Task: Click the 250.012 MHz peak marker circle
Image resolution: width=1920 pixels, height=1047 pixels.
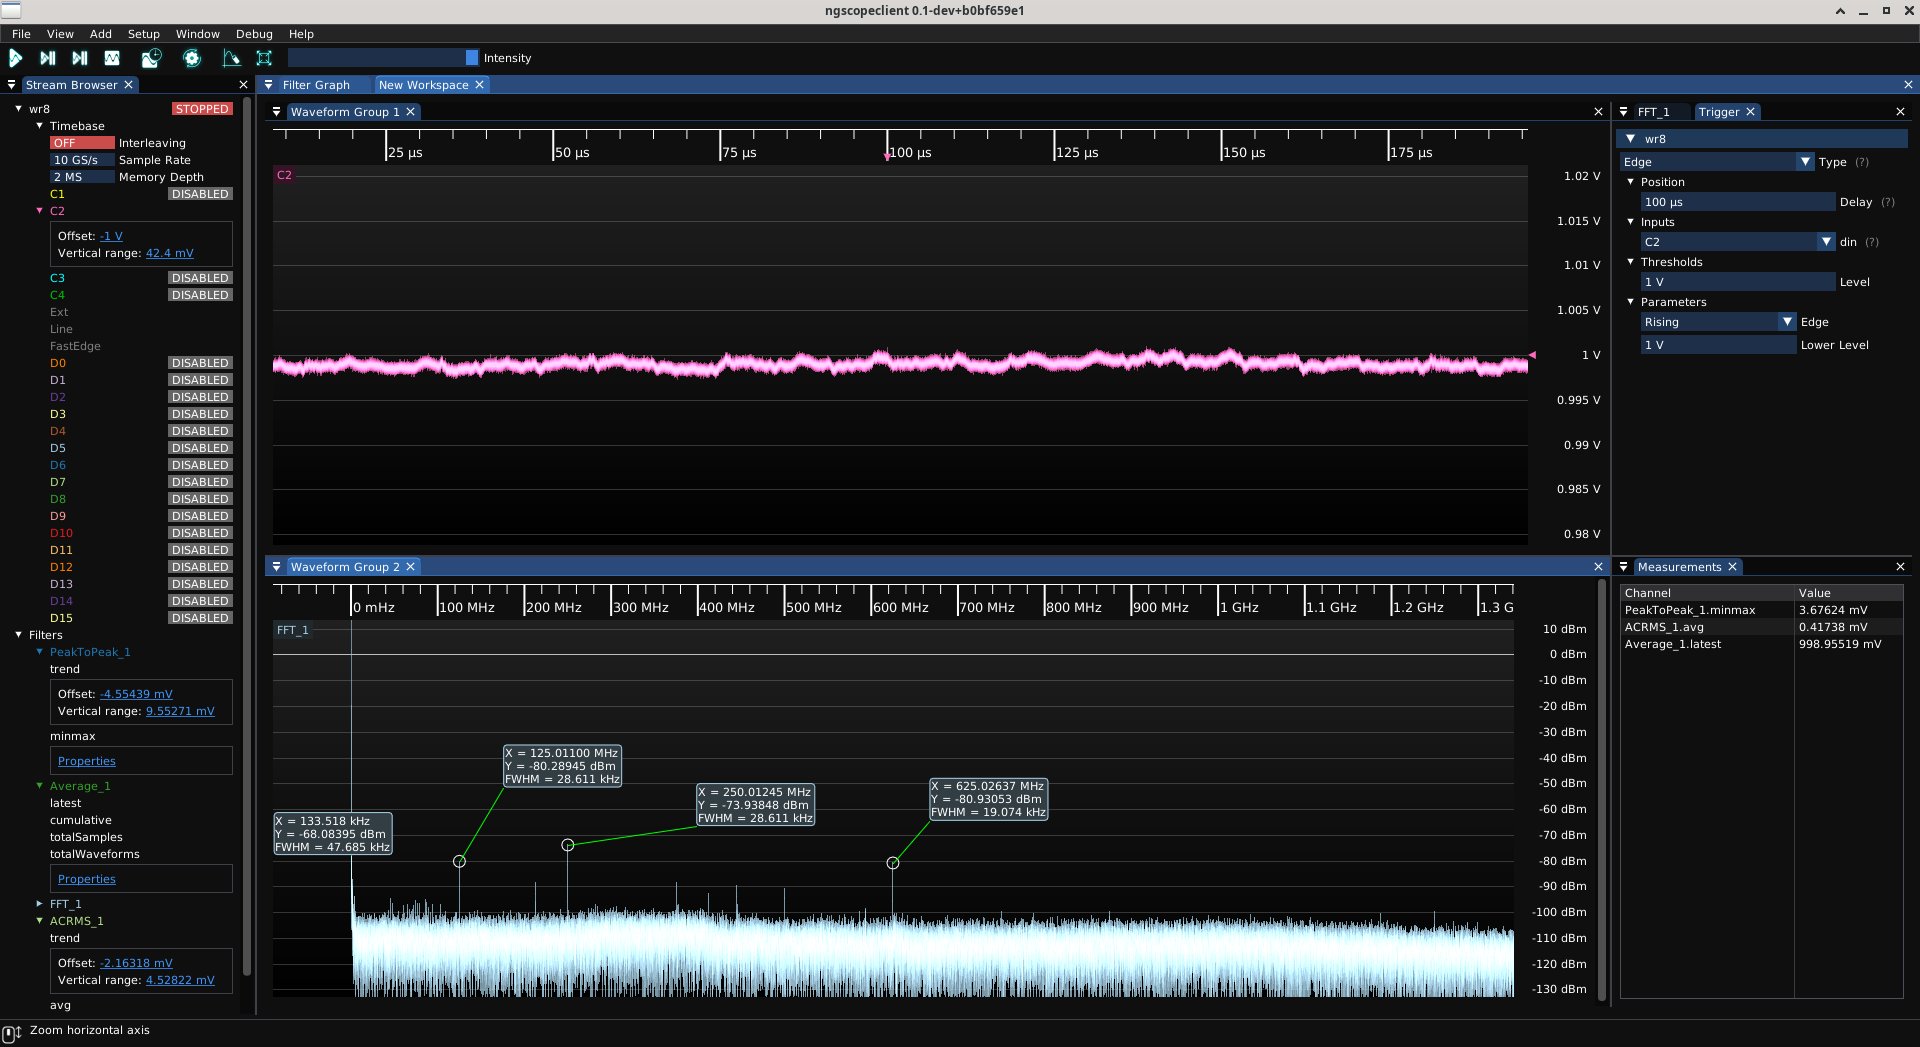Action: [x=568, y=845]
